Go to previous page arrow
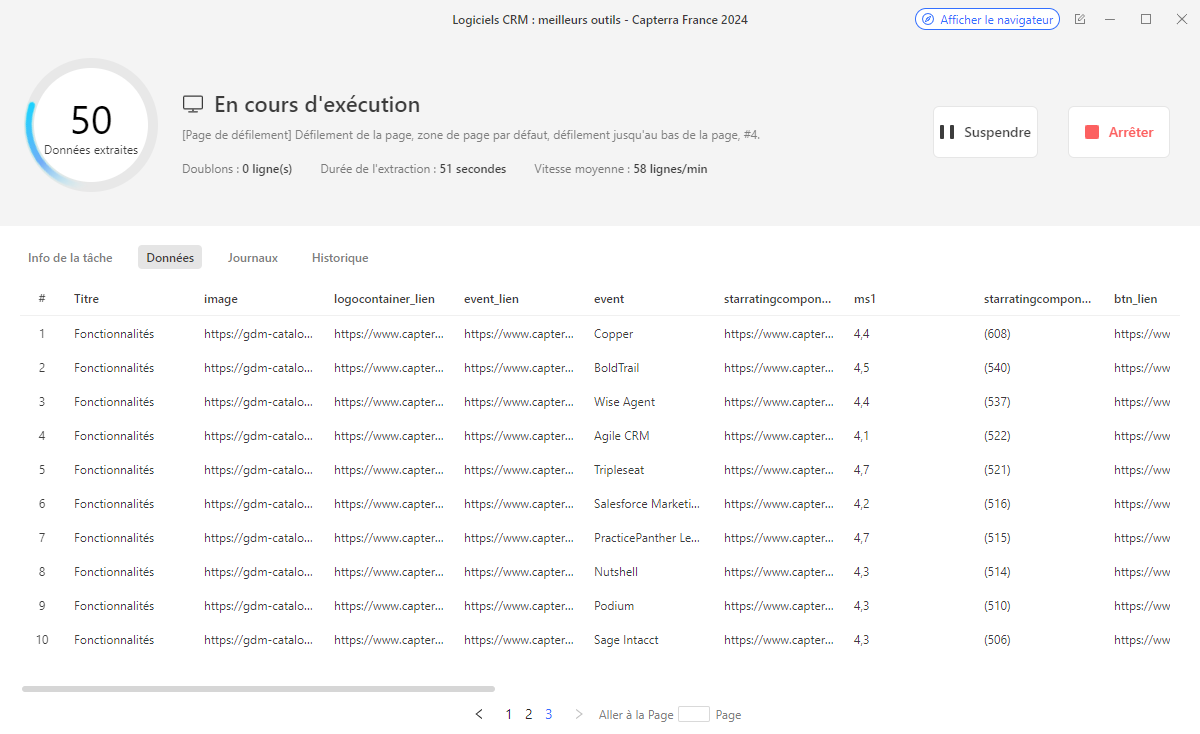This screenshot has height=734, width=1200. (x=479, y=714)
